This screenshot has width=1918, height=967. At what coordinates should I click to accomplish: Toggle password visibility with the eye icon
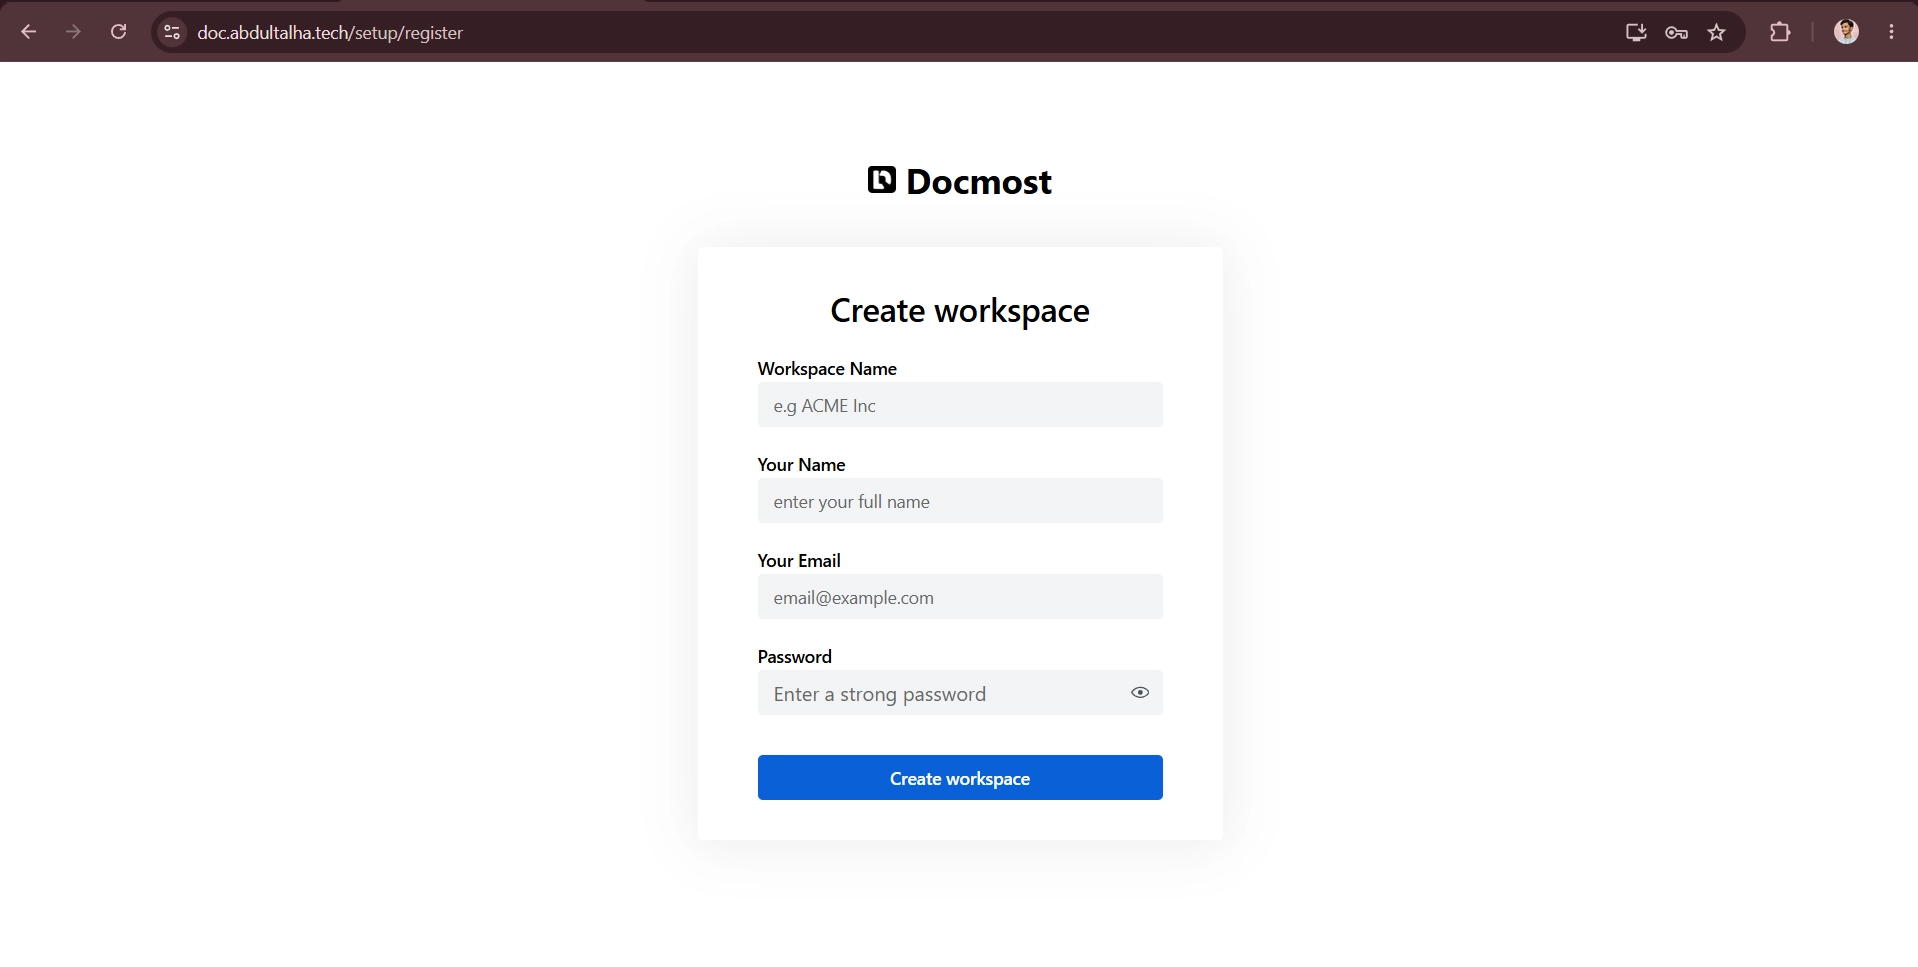(x=1140, y=693)
